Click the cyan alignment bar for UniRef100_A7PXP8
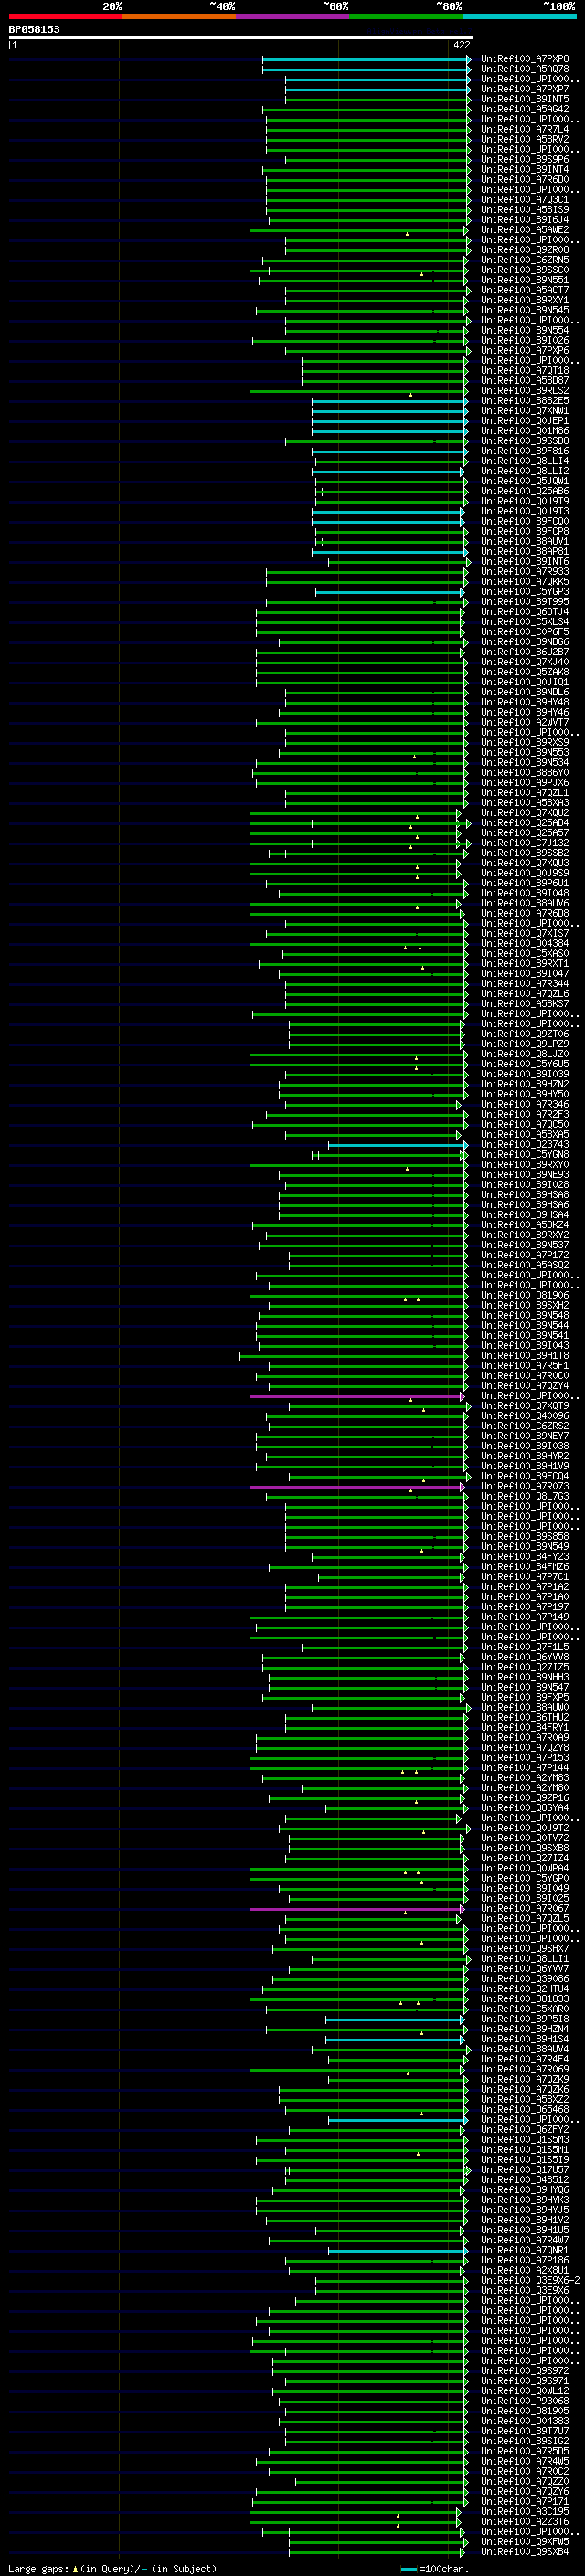Viewport: 585px width, 2576px height. [366, 60]
